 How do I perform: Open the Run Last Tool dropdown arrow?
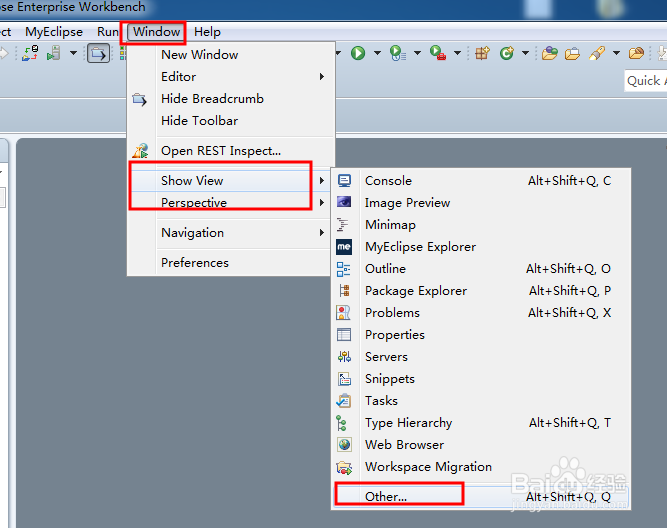coord(417,53)
